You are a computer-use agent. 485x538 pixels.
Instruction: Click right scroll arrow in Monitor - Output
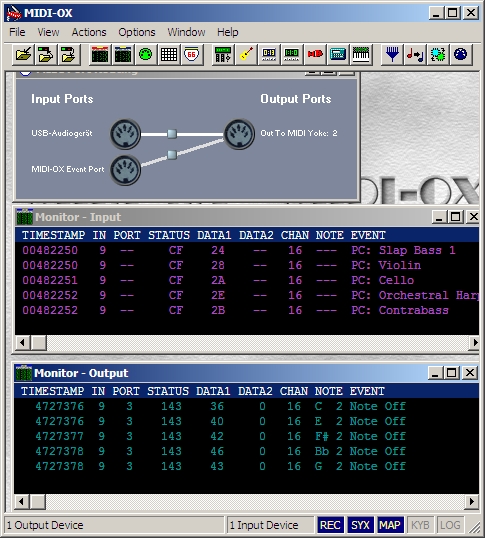tap(472, 502)
